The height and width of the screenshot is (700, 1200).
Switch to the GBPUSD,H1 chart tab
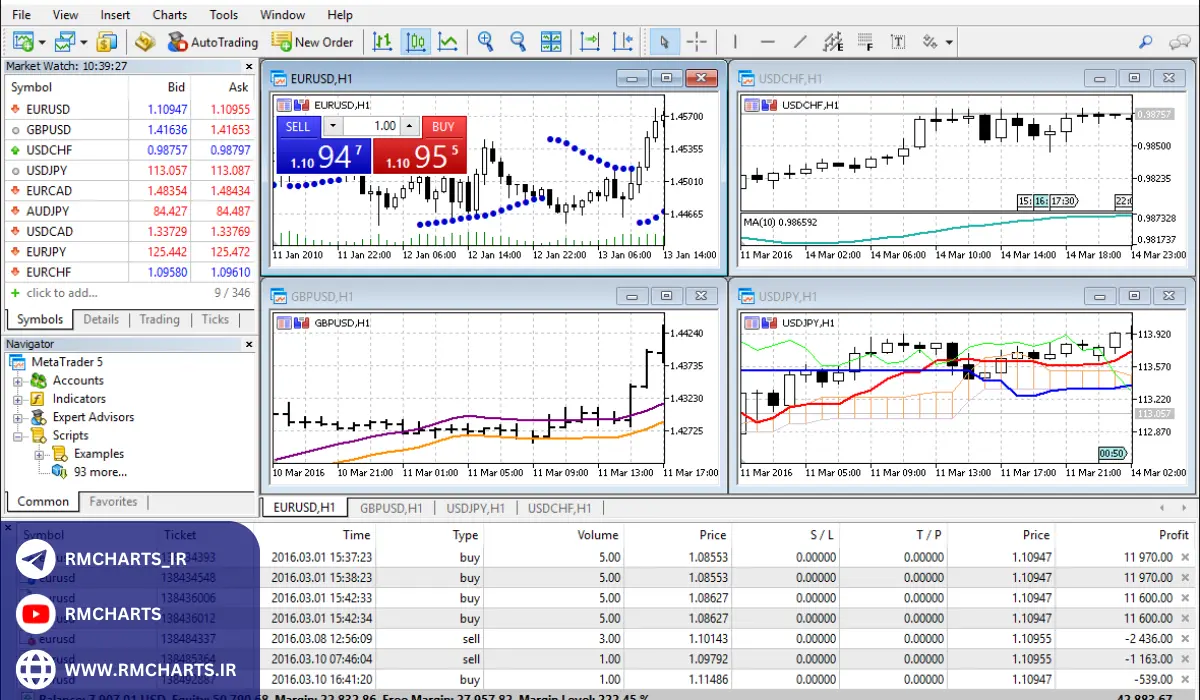(x=391, y=508)
